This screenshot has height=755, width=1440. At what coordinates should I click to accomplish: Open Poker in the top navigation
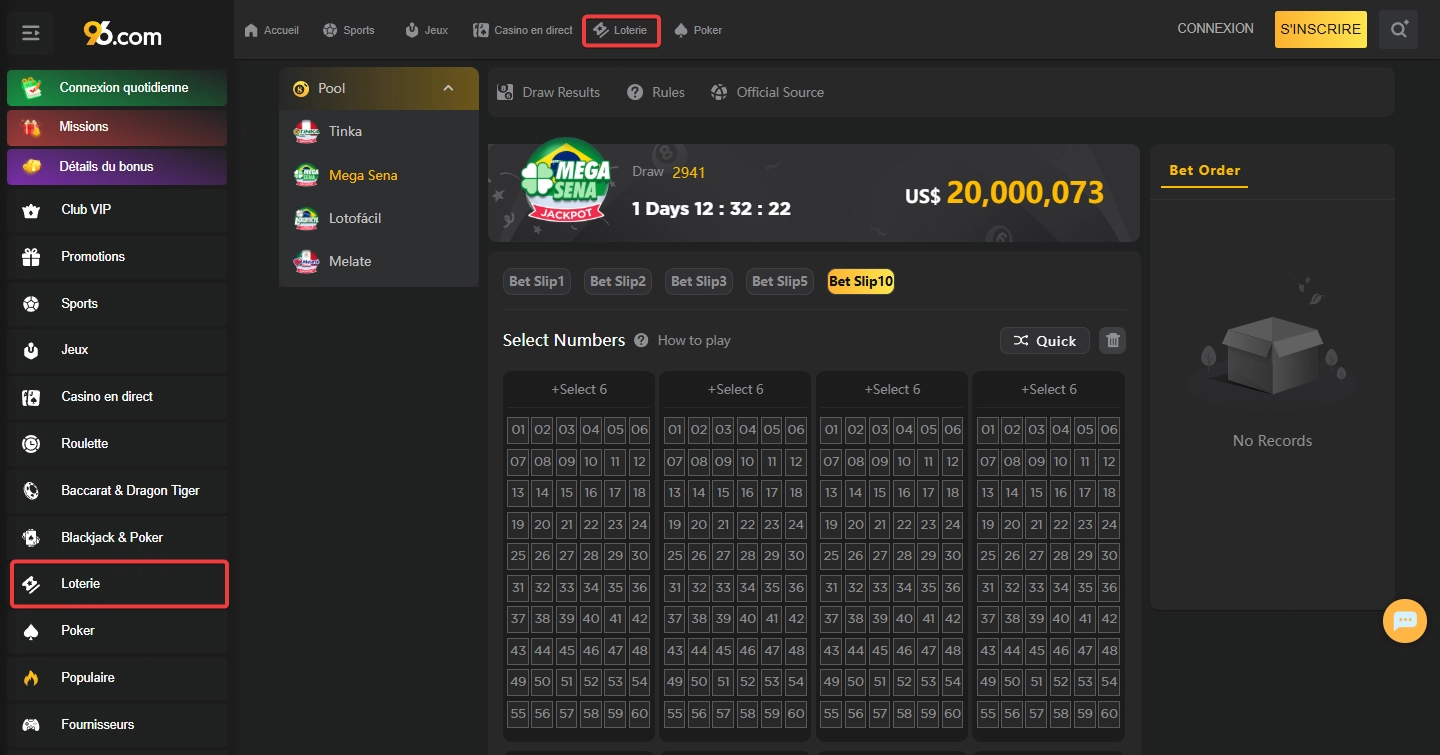coord(698,30)
